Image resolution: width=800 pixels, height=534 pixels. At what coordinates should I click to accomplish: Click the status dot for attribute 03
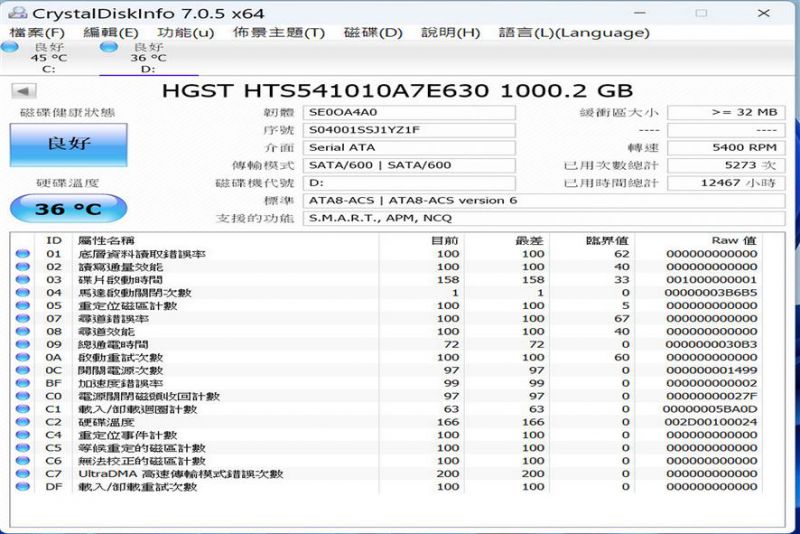(x=22, y=279)
